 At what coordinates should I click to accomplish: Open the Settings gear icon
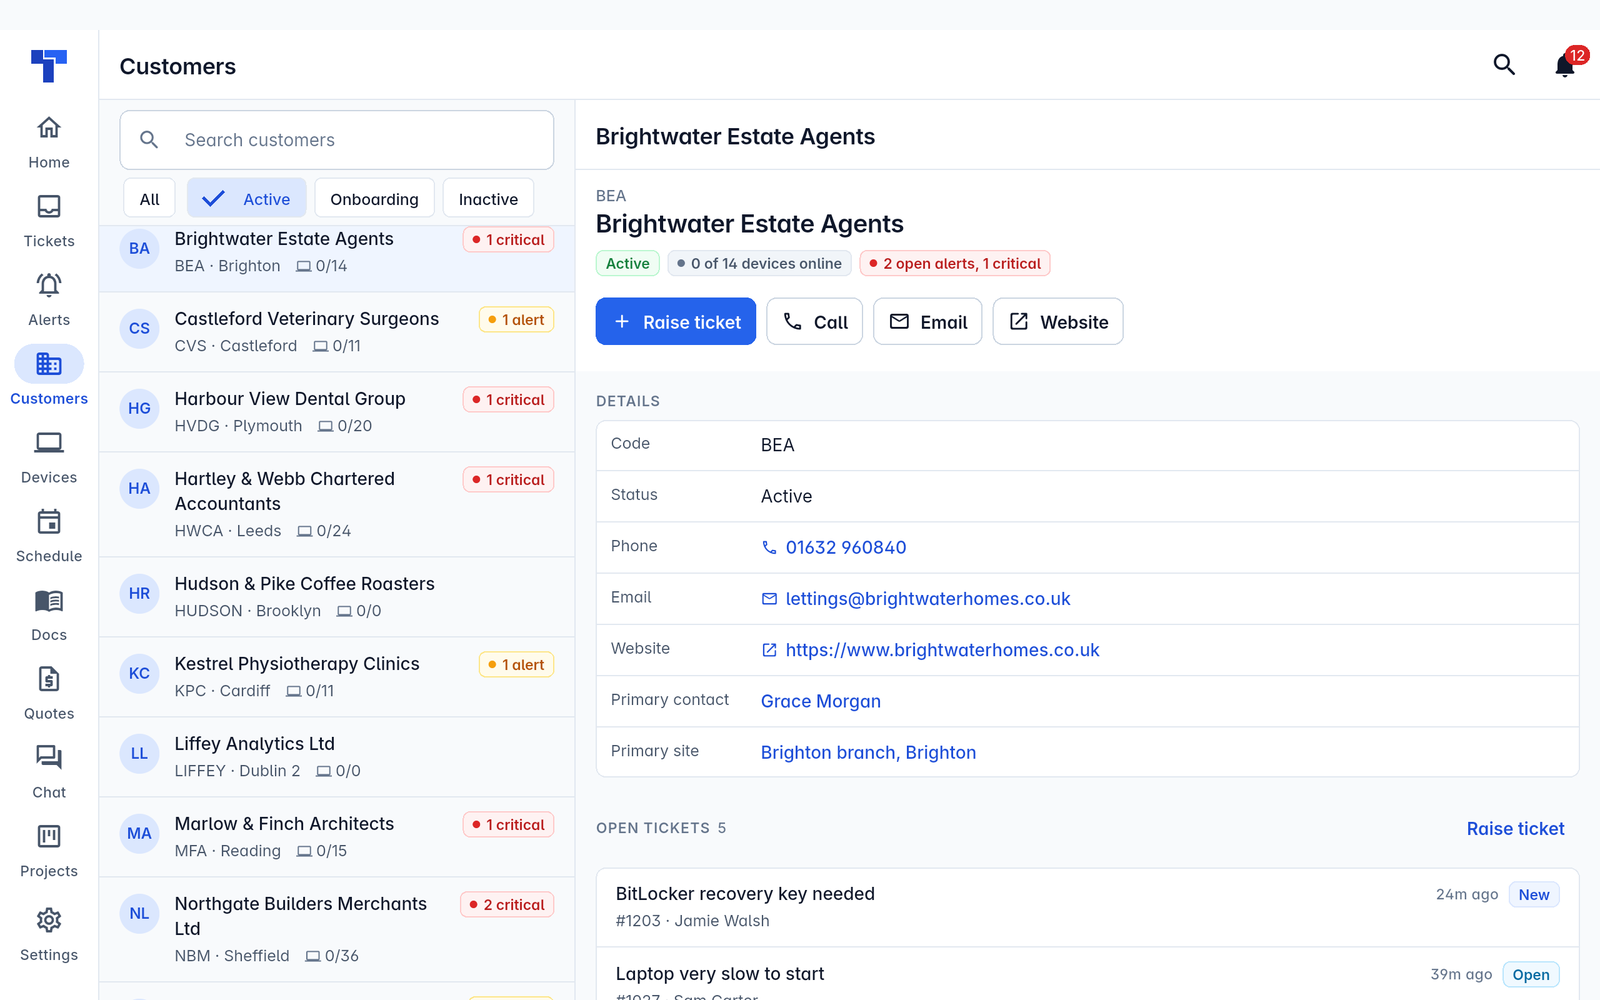click(49, 920)
